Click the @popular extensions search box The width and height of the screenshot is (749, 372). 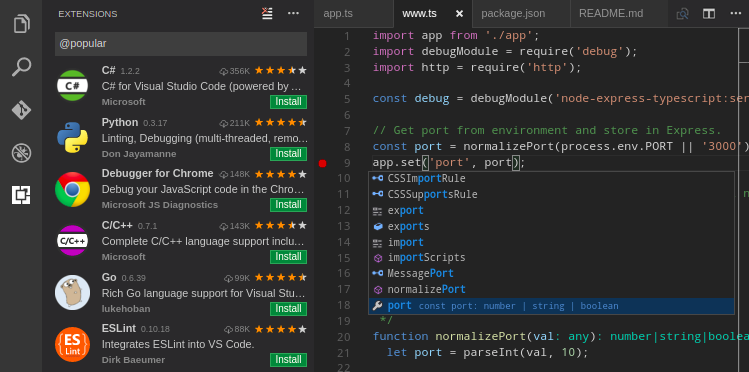pos(181,44)
